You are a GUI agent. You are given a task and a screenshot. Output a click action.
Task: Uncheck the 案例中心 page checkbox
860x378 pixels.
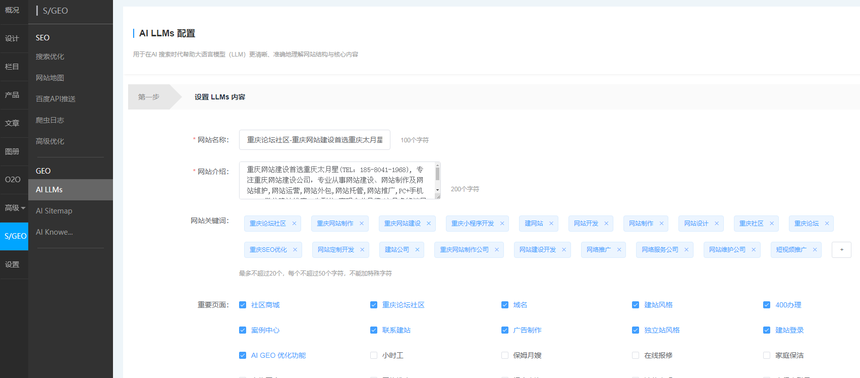point(242,330)
